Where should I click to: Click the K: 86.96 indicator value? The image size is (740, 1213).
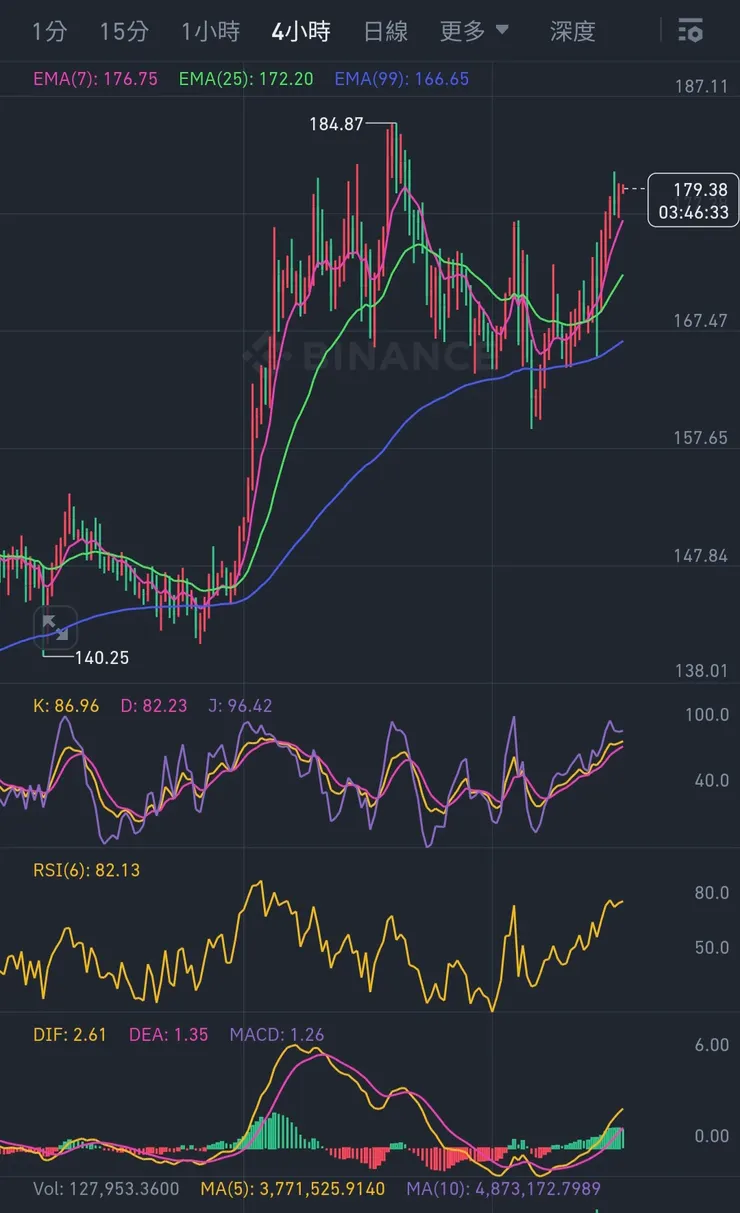coord(66,706)
